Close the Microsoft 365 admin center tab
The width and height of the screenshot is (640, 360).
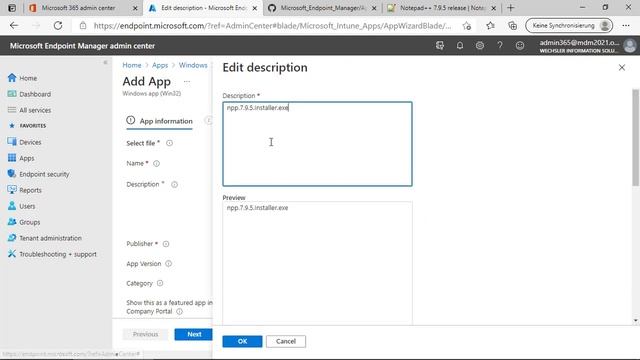[135, 8]
